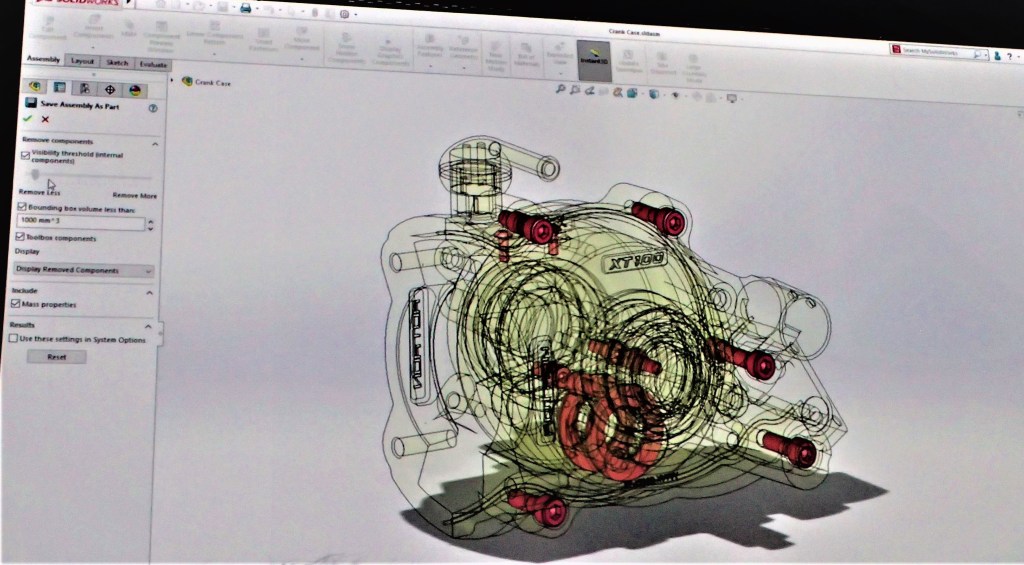Enable Use these settings in System Options
Image resolution: width=1024 pixels, height=565 pixels.
pos(13,339)
